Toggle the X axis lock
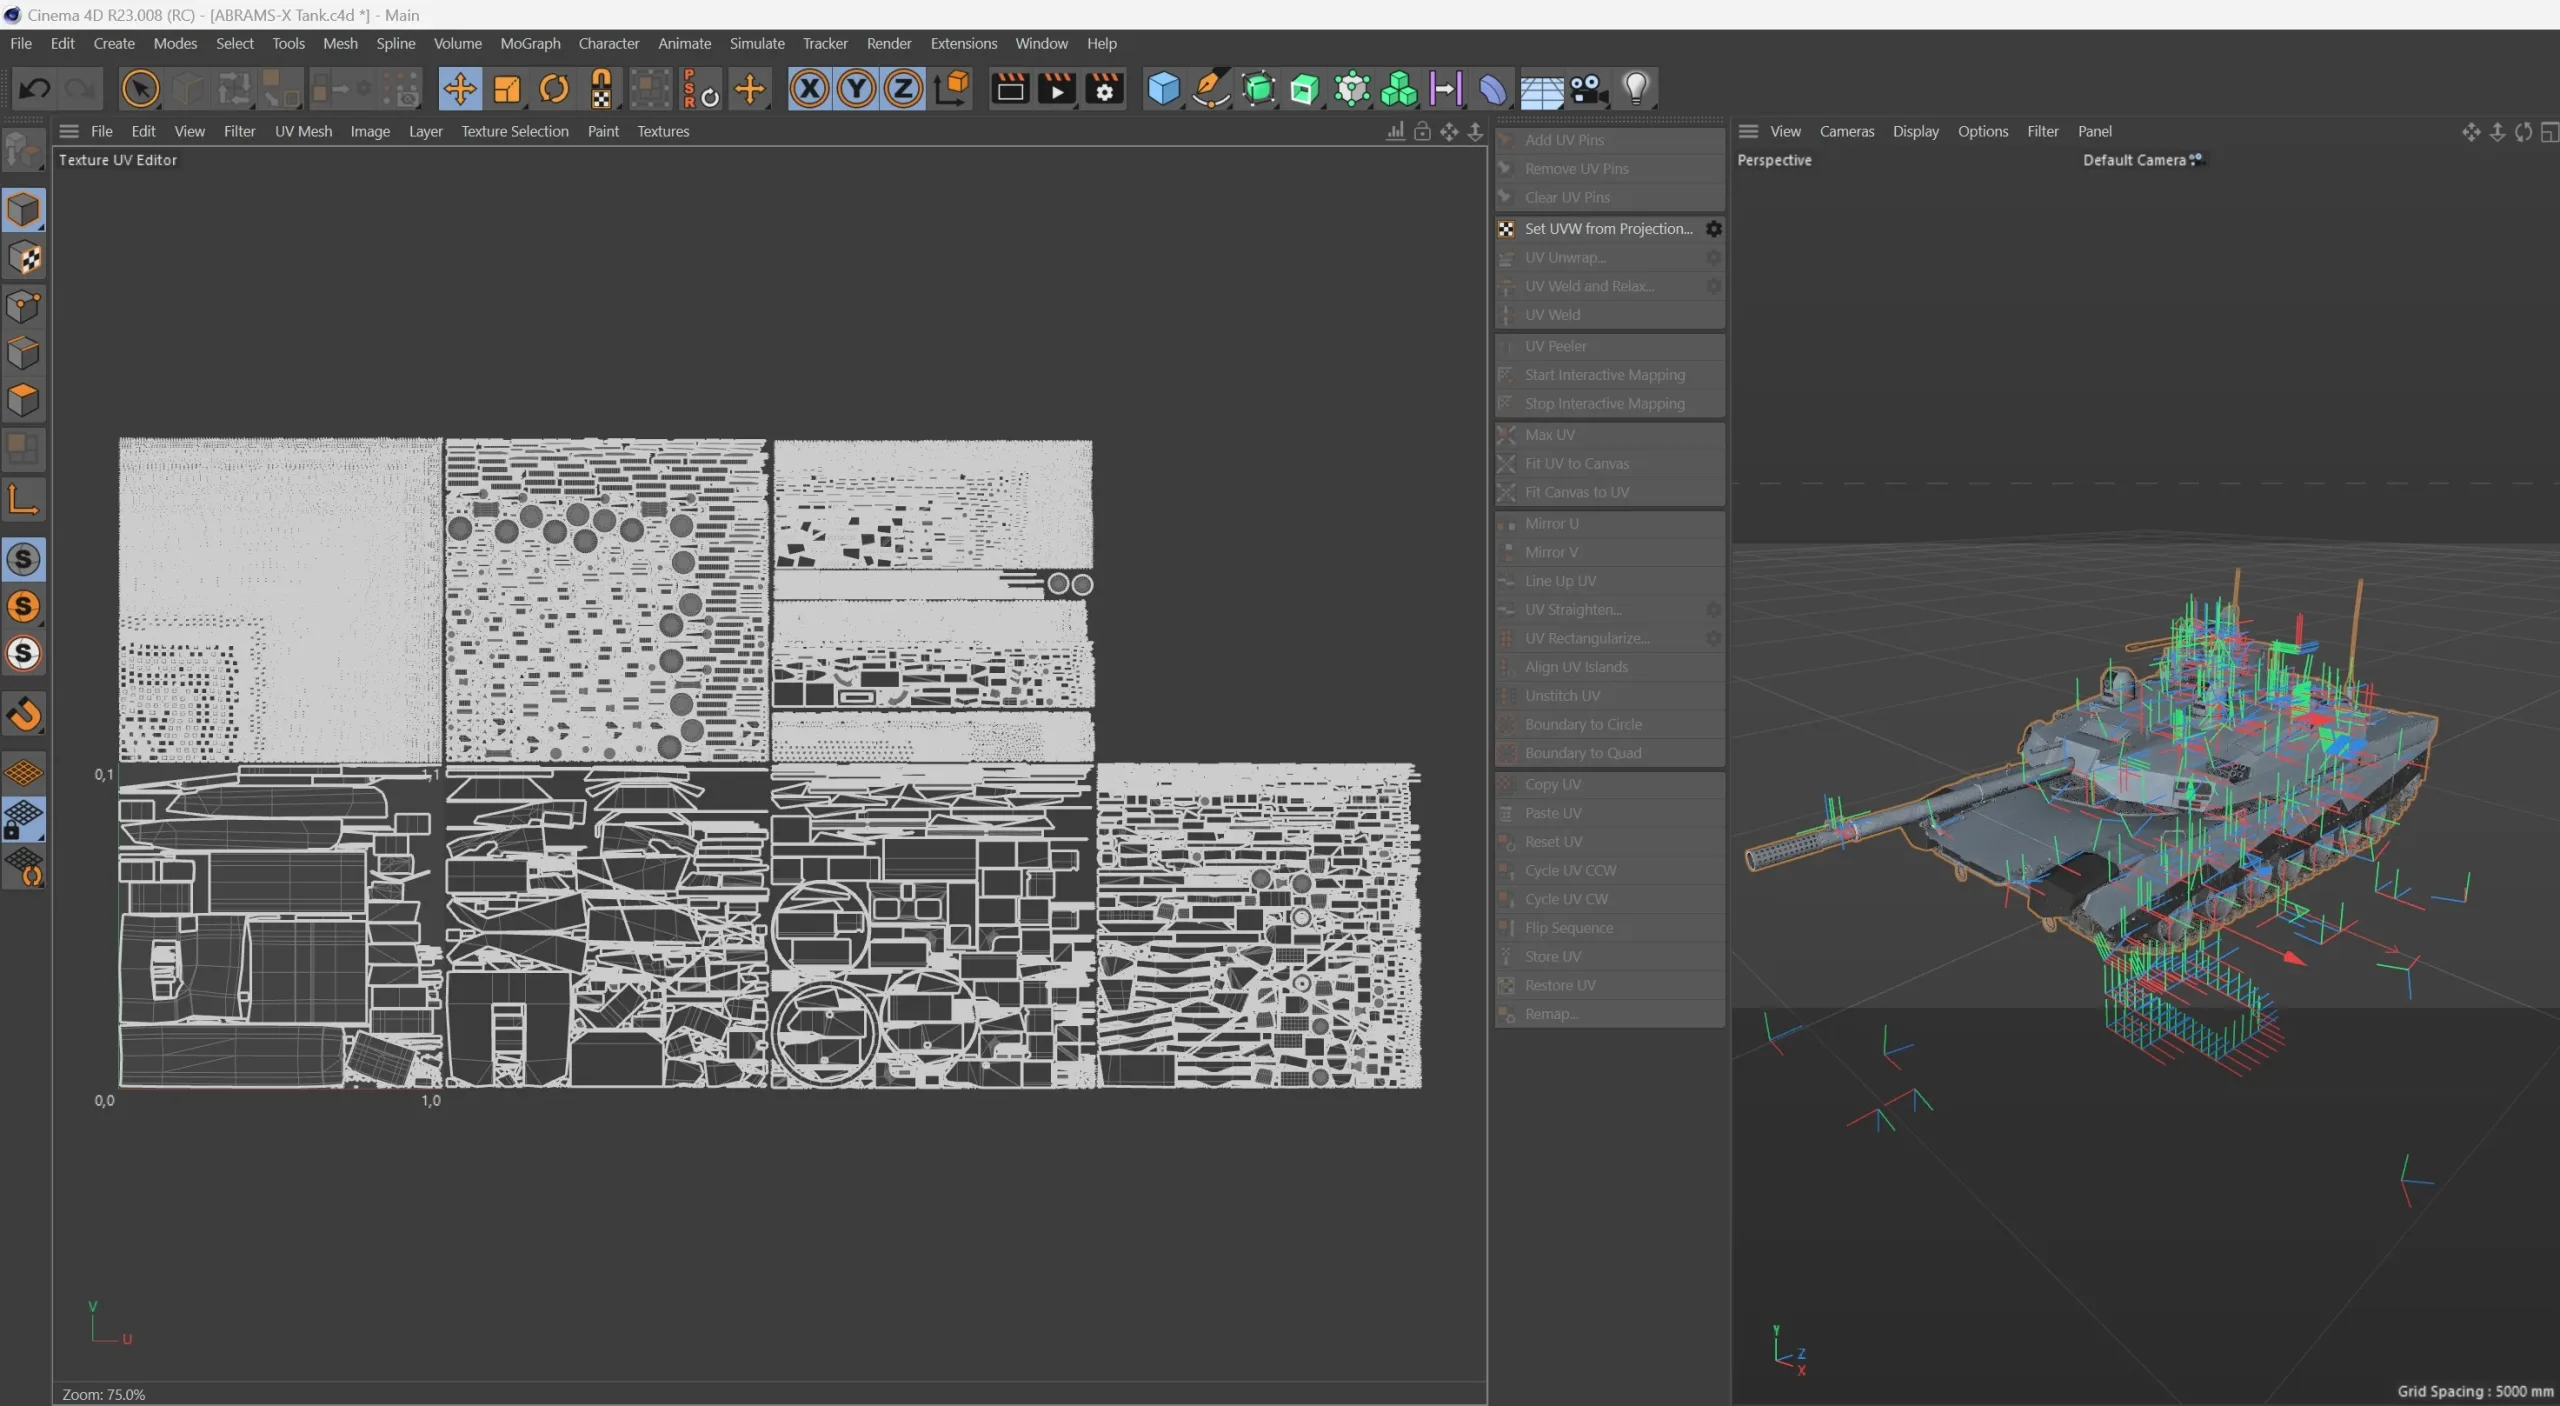This screenshot has width=2560, height=1406. (809, 89)
